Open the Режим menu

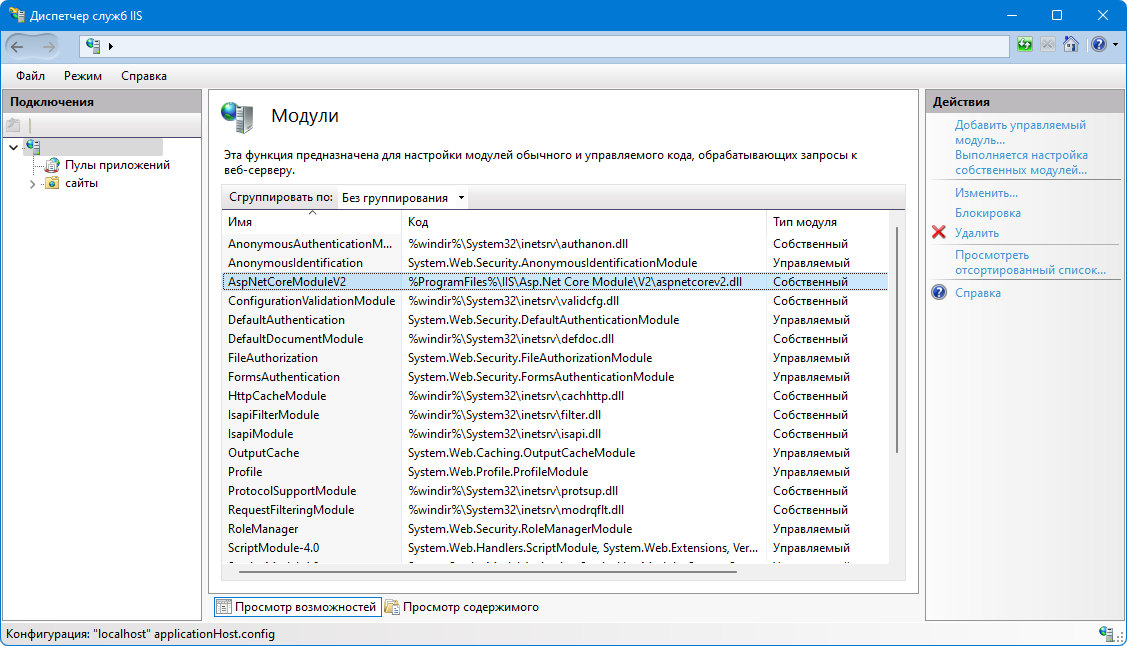click(83, 75)
